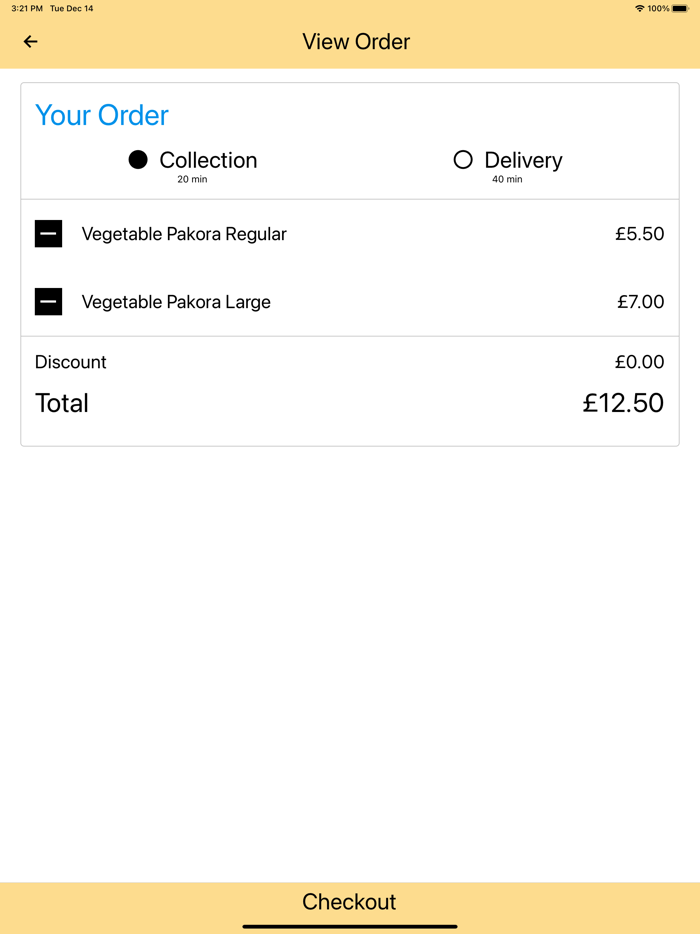Screen dimensions: 700x934
Task: Select the Delivery option
Action: [x=522, y=159]
